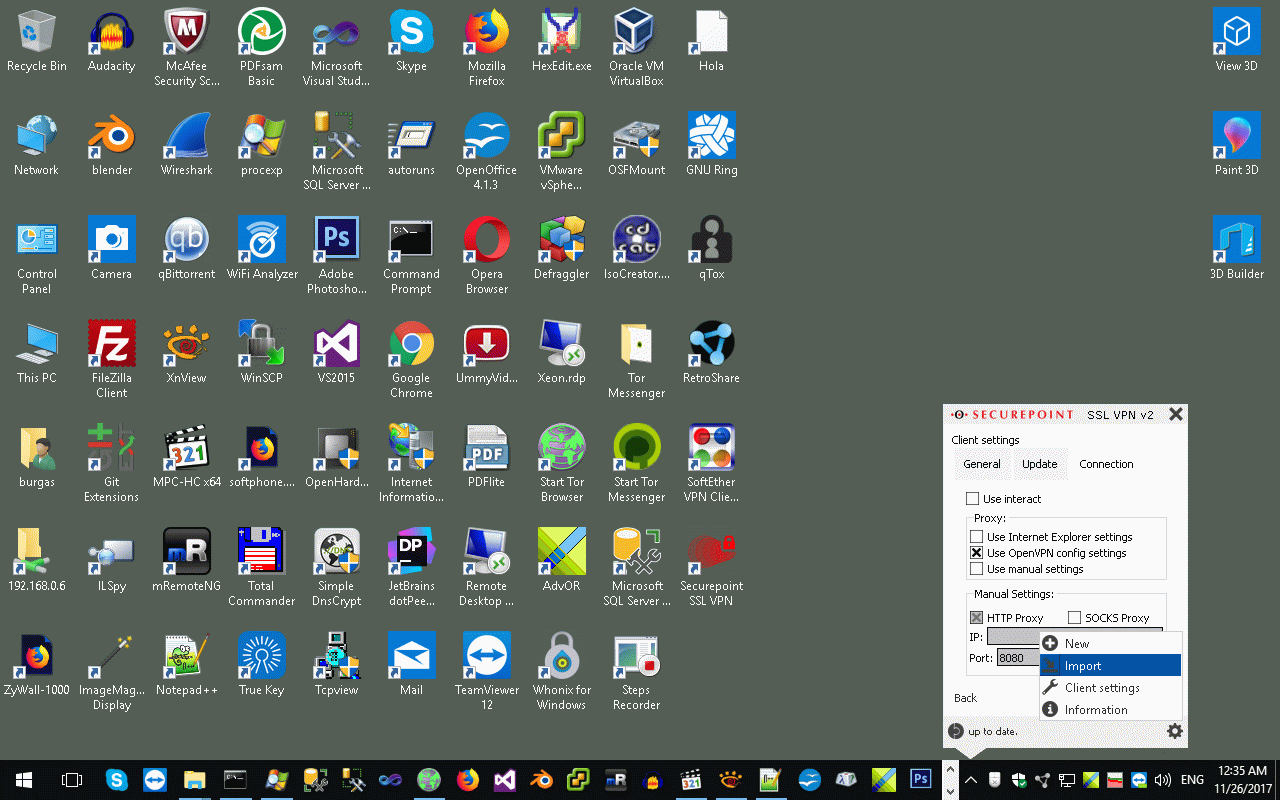The image size is (1280, 800).
Task: Click the Back button in Securepoint
Action: click(x=965, y=698)
